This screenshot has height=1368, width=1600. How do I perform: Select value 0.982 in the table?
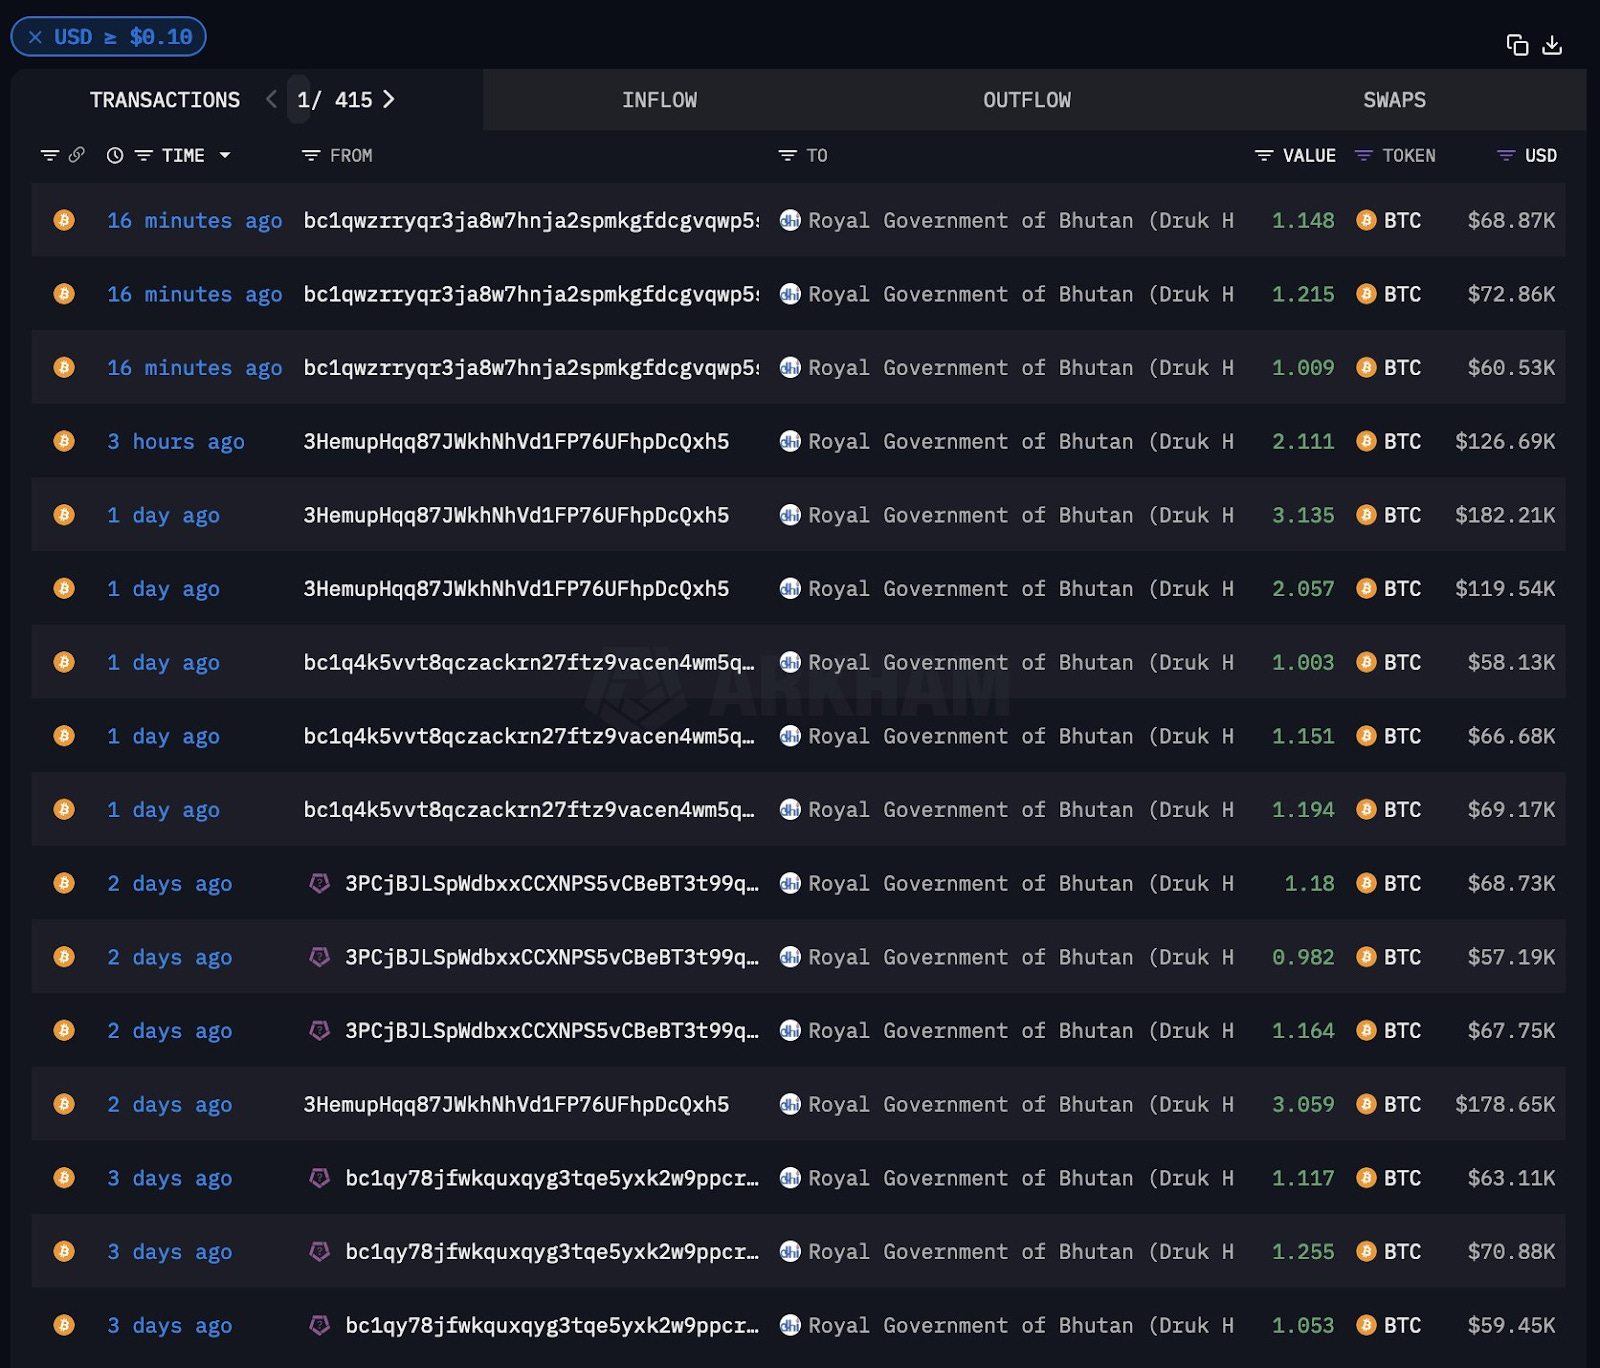(1303, 957)
